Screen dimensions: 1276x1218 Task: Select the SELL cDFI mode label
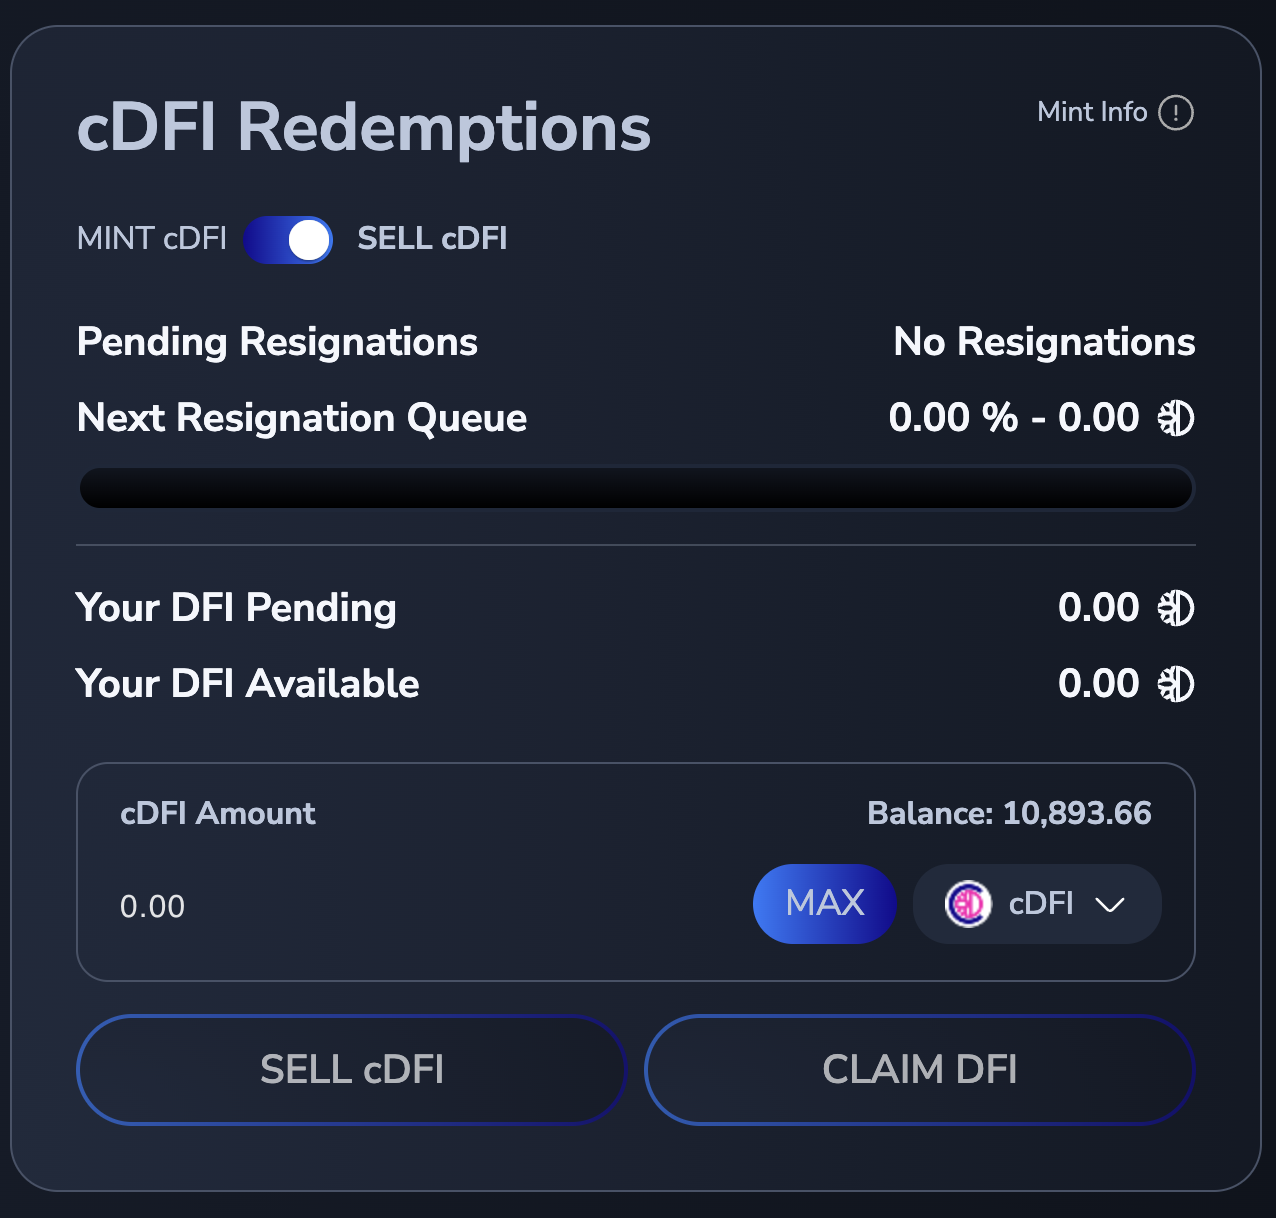[432, 239]
